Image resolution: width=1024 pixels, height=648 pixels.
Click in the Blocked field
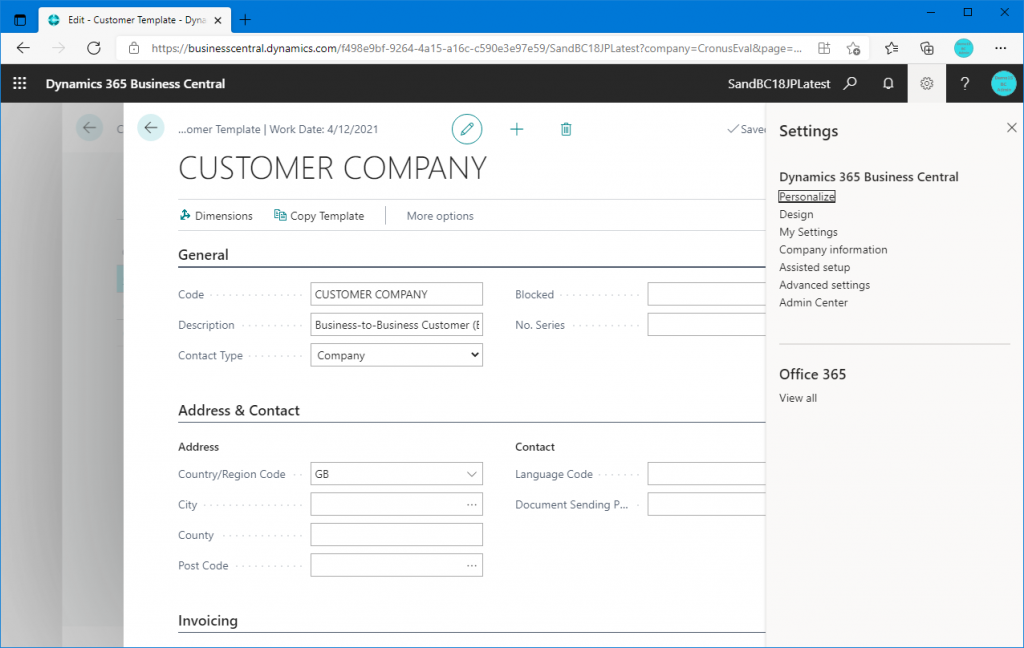click(x=706, y=295)
